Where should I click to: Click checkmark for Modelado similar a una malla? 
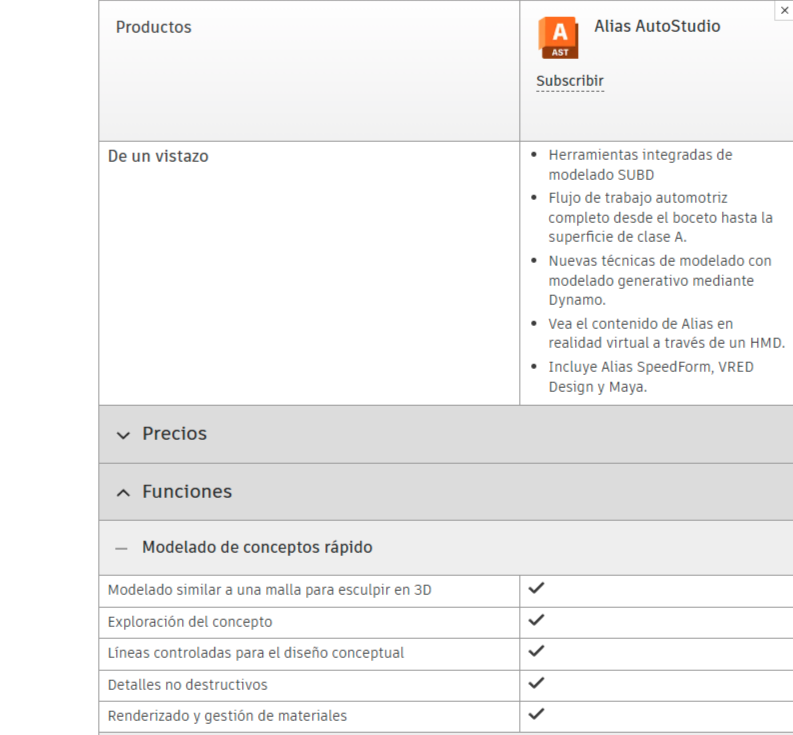click(x=536, y=589)
